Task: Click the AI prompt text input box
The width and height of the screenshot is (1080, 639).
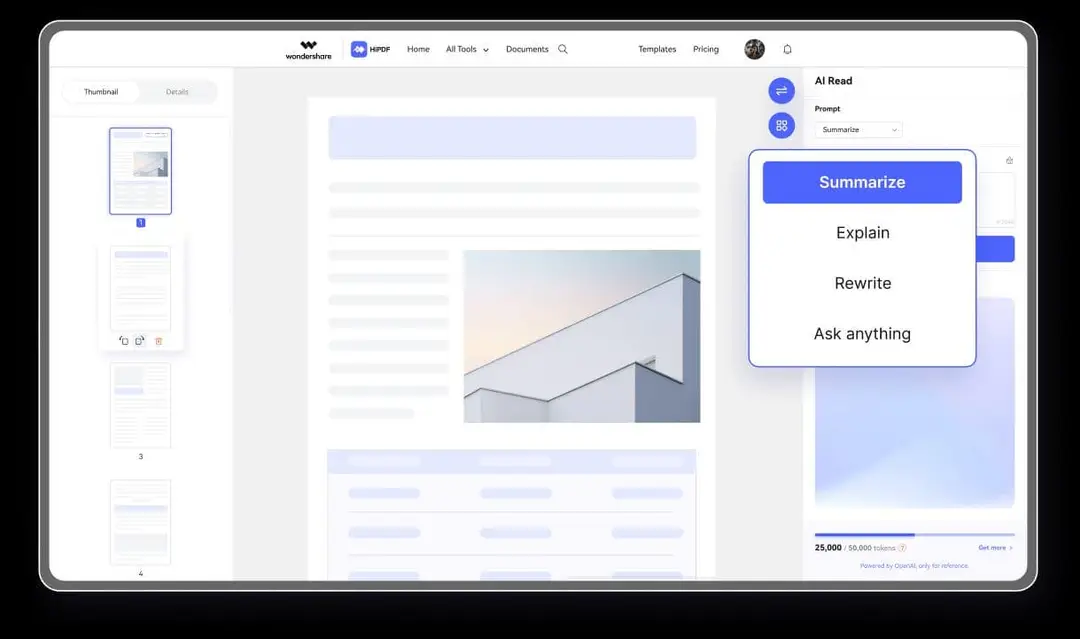Action: click(996, 198)
